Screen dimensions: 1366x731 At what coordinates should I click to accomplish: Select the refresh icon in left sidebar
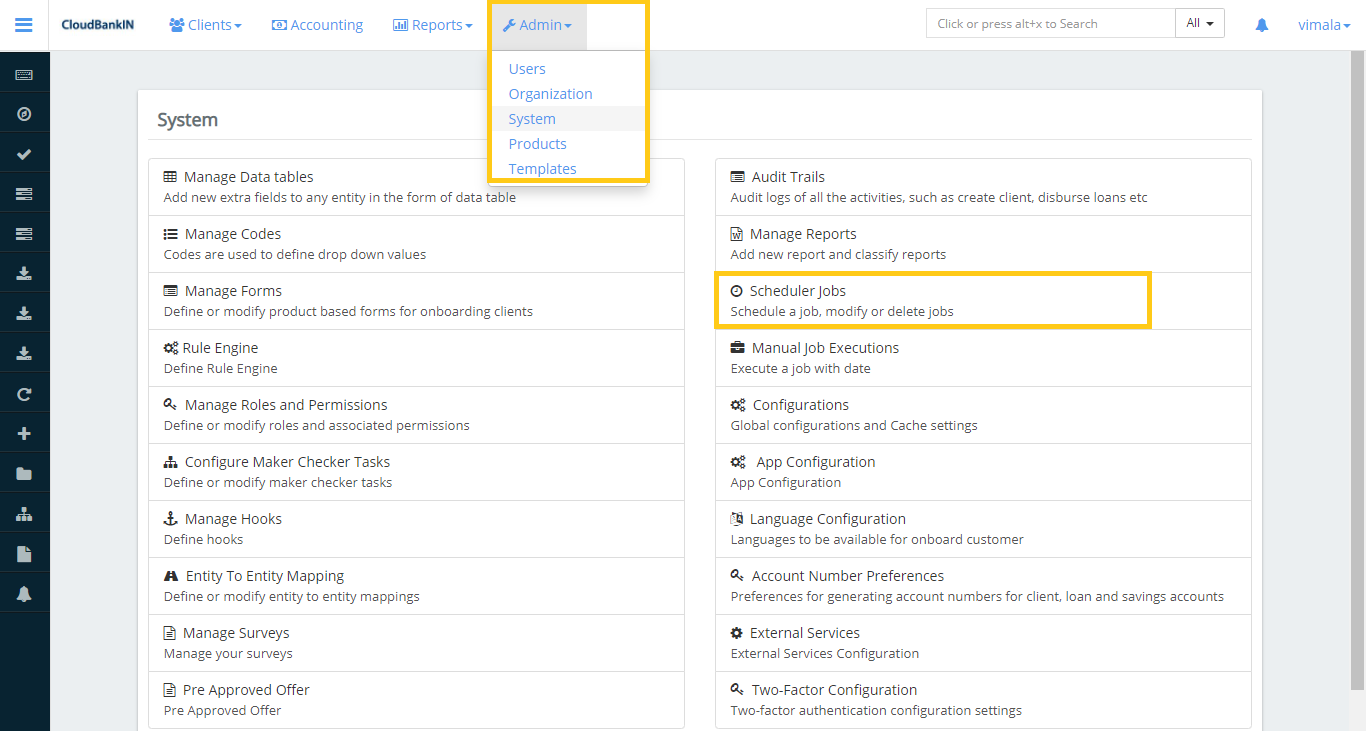click(24, 392)
